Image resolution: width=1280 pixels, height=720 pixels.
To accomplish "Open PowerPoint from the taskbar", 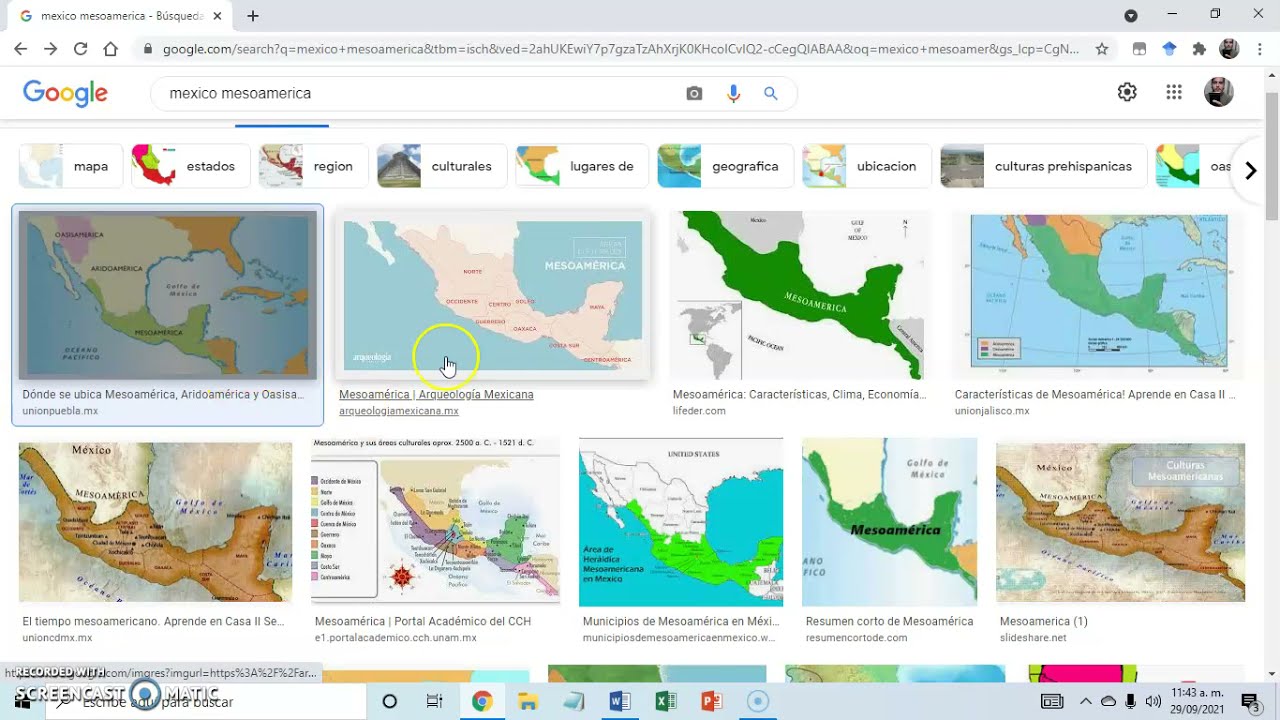I will coord(712,701).
